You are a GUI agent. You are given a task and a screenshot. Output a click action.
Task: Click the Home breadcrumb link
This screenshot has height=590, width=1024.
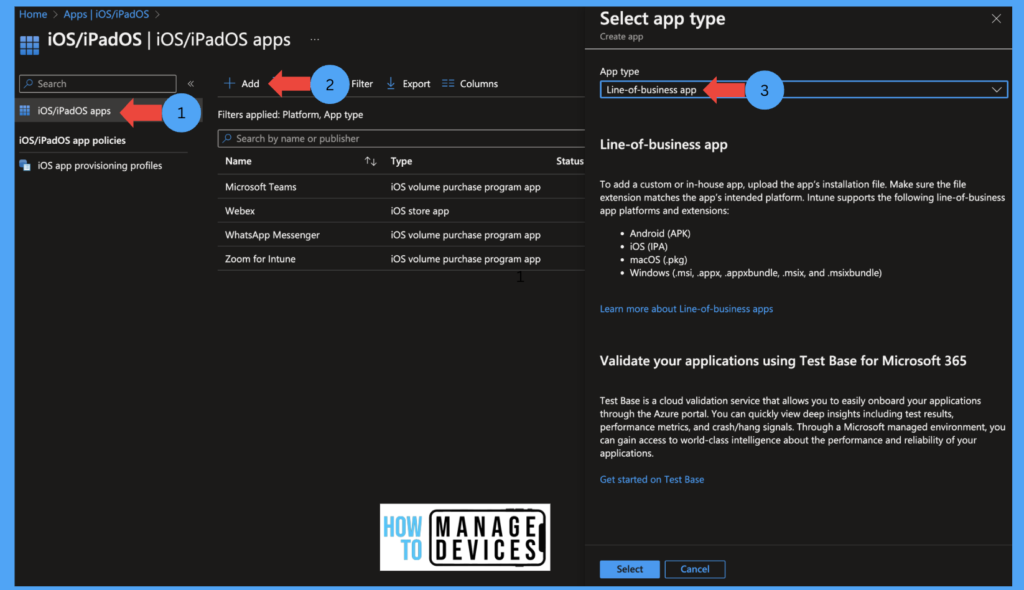[33, 14]
